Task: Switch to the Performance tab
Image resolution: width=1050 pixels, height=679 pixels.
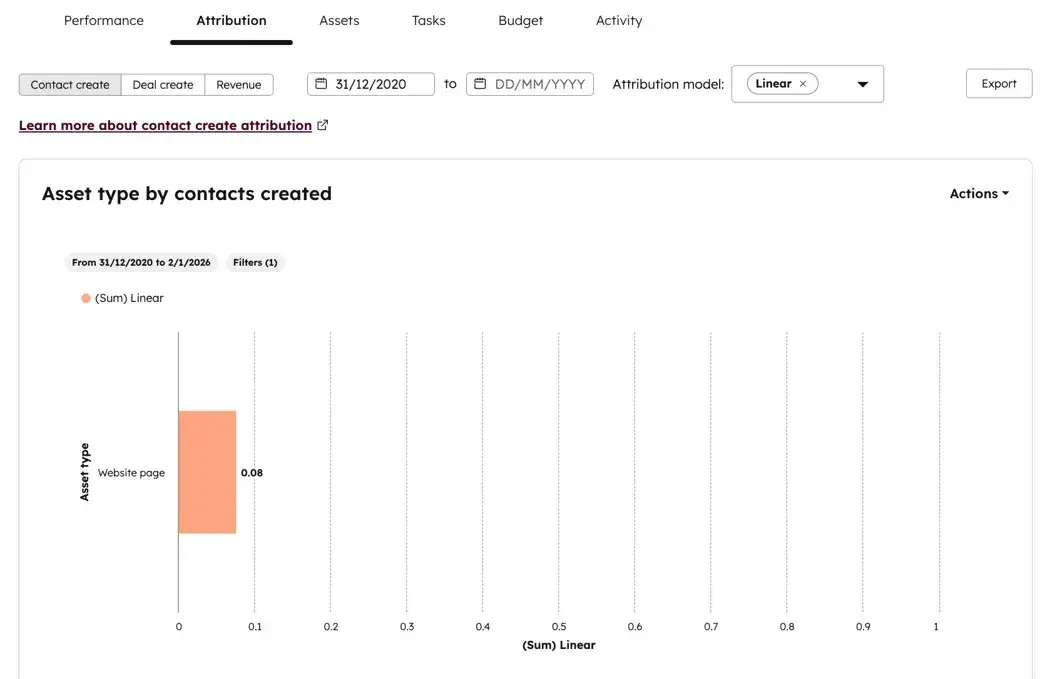Action: click(103, 20)
